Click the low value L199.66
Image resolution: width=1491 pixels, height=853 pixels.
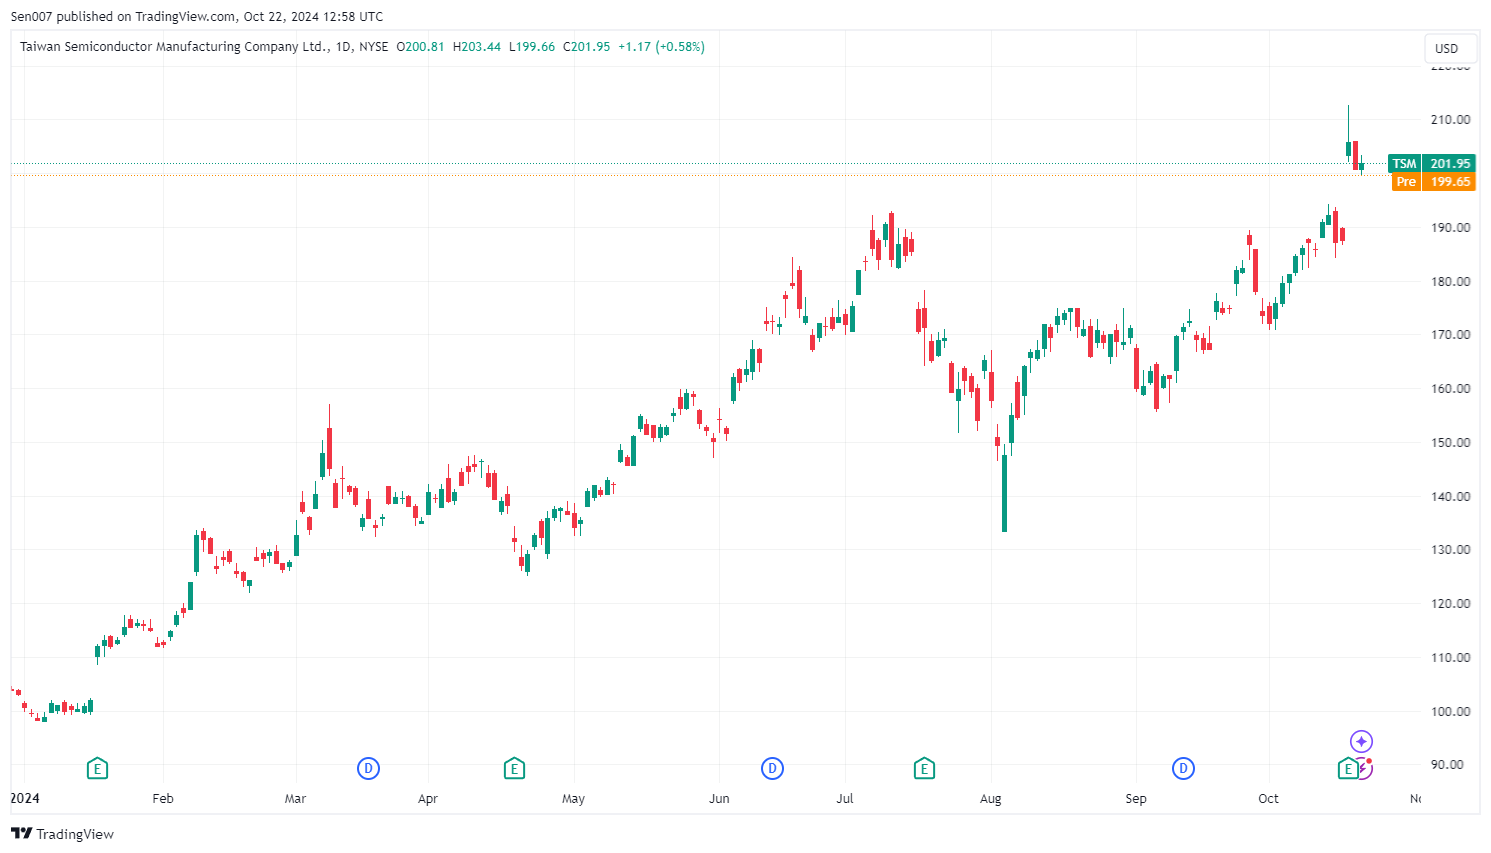(x=532, y=47)
